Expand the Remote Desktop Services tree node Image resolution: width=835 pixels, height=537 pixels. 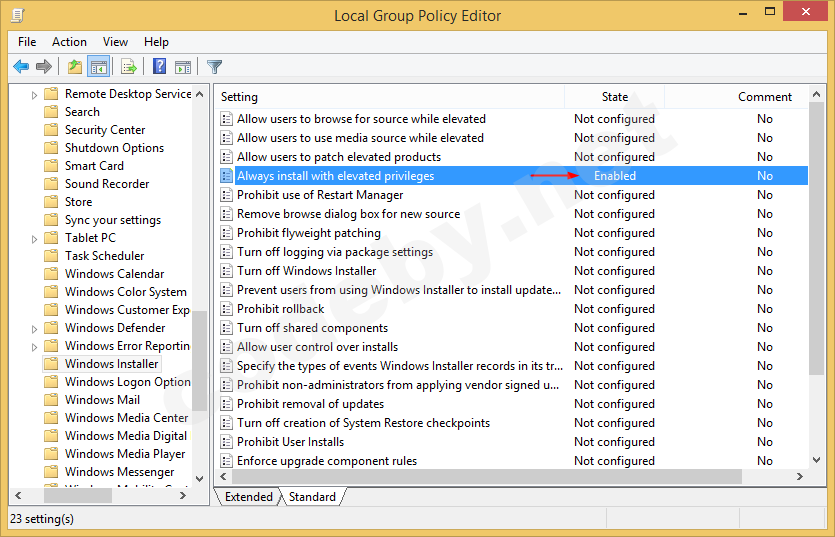pyautogui.click(x=35, y=94)
